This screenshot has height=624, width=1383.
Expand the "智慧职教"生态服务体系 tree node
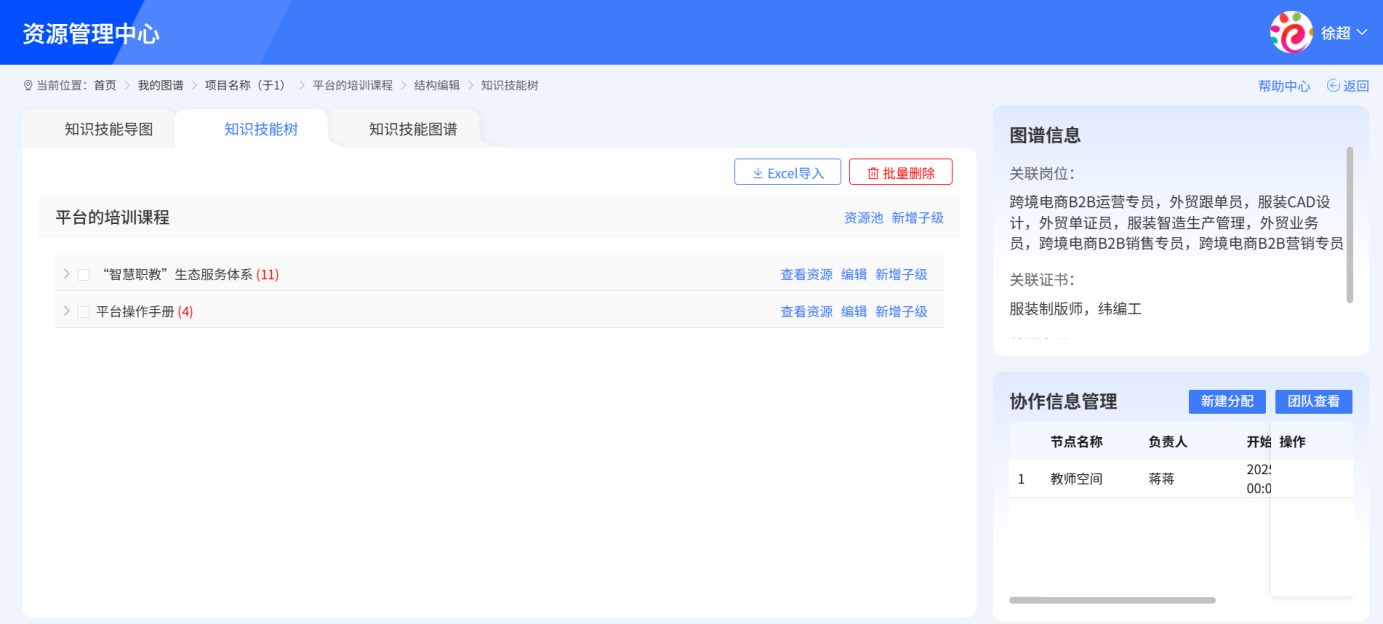point(65,273)
